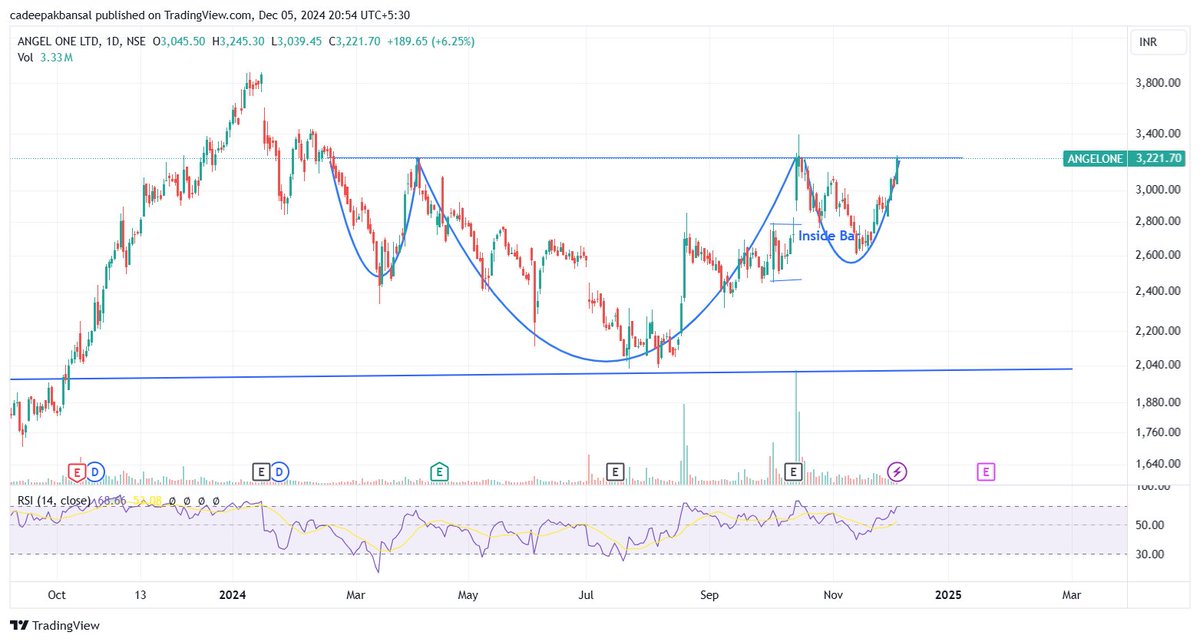The width and height of the screenshot is (1200, 642).
Task: Click the red E earnings marker
Action: pos(76,470)
